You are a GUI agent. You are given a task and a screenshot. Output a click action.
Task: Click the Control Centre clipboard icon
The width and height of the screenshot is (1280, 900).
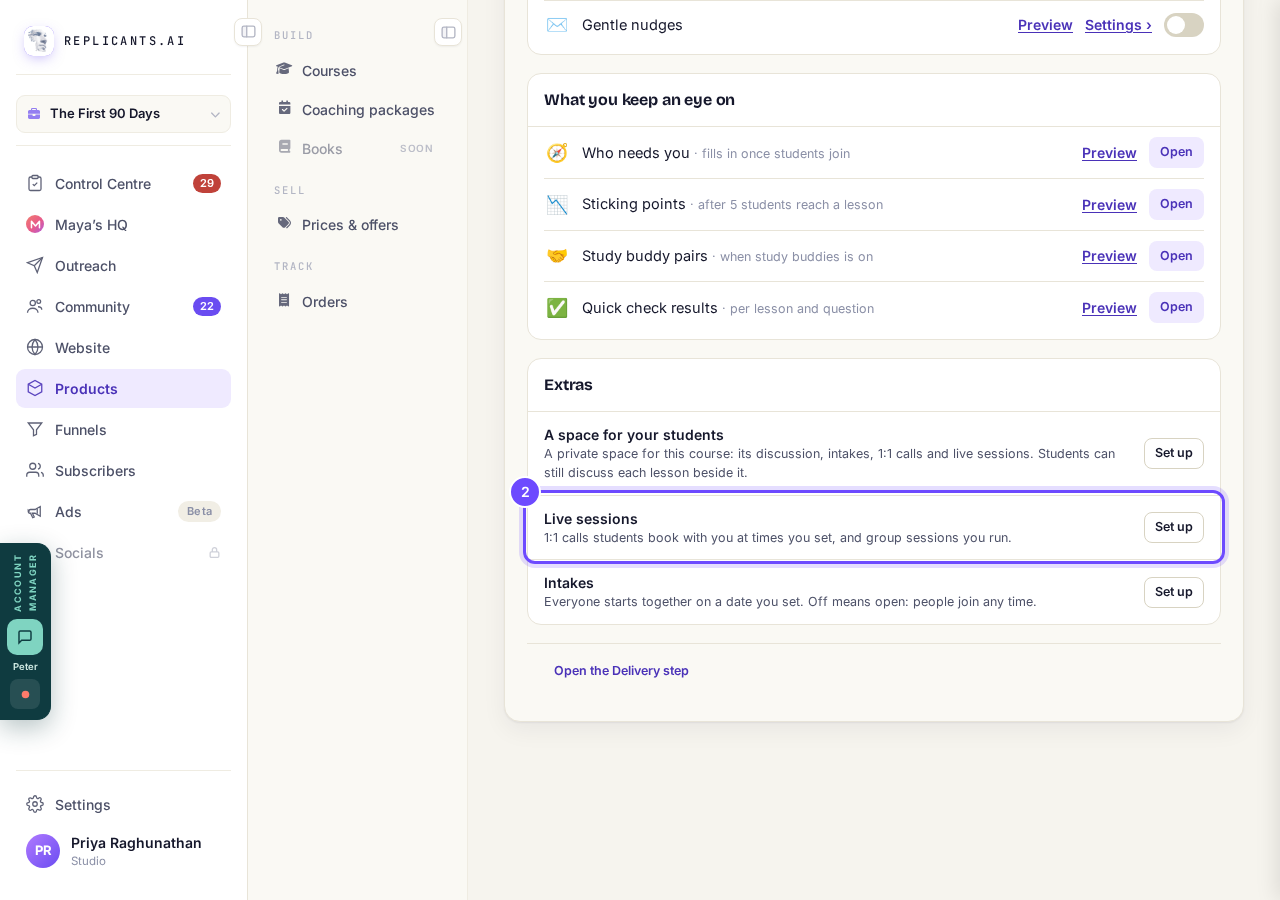35,183
